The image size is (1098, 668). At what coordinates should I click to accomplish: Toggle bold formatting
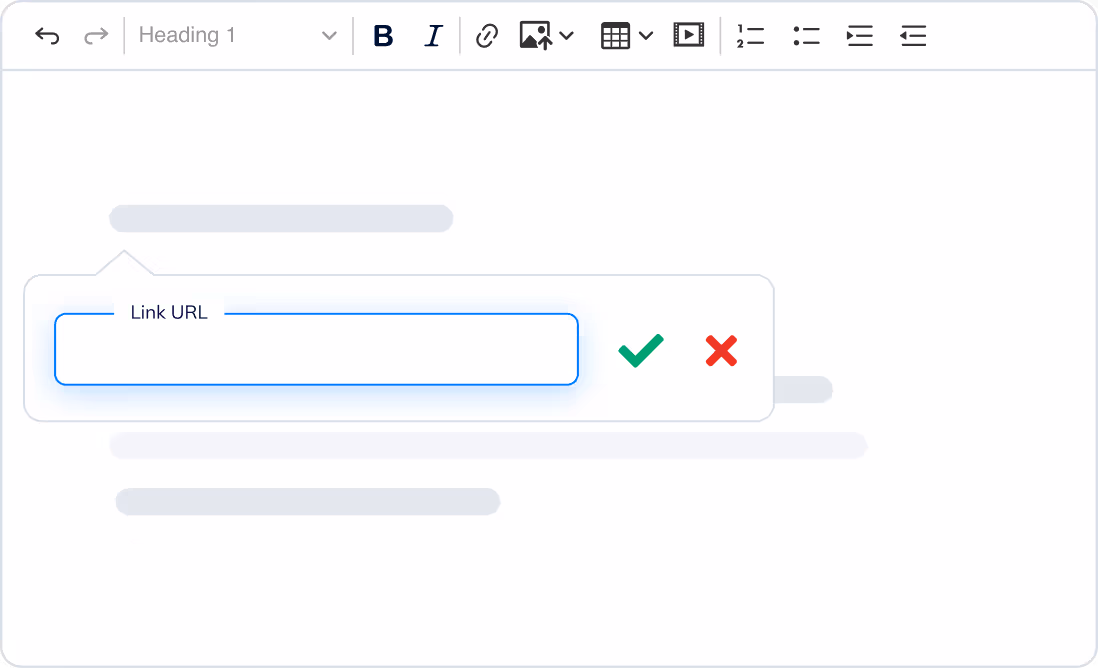coord(383,36)
